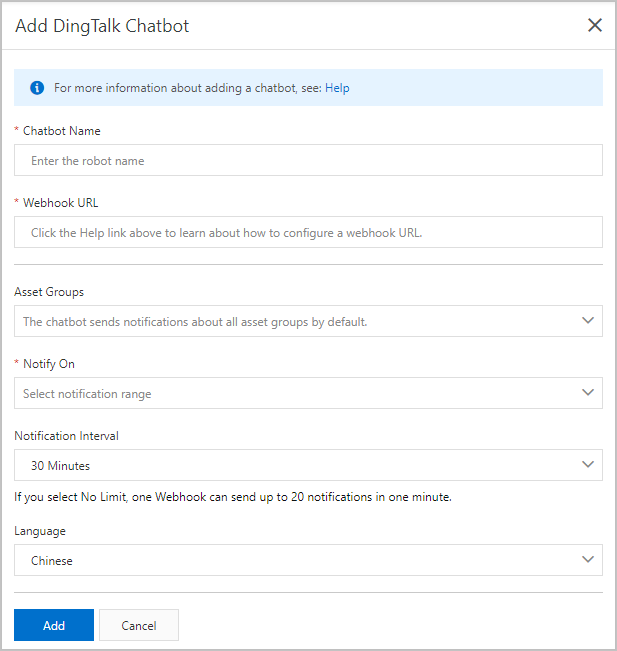
Task: Click the blue info icon in banner
Action: pyautogui.click(x=38, y=88)
